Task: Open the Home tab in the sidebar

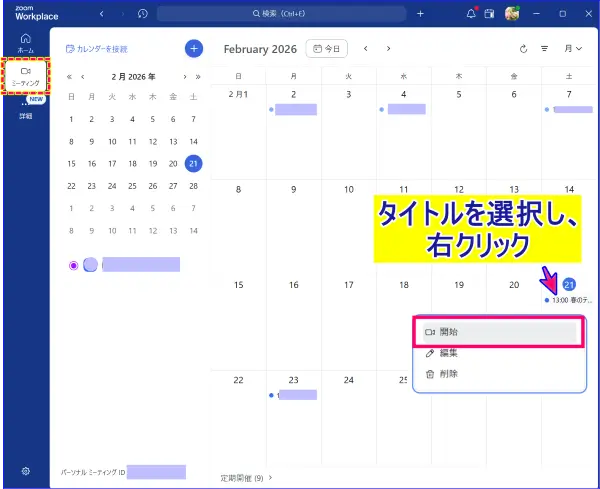Action: tap(26, 43)
